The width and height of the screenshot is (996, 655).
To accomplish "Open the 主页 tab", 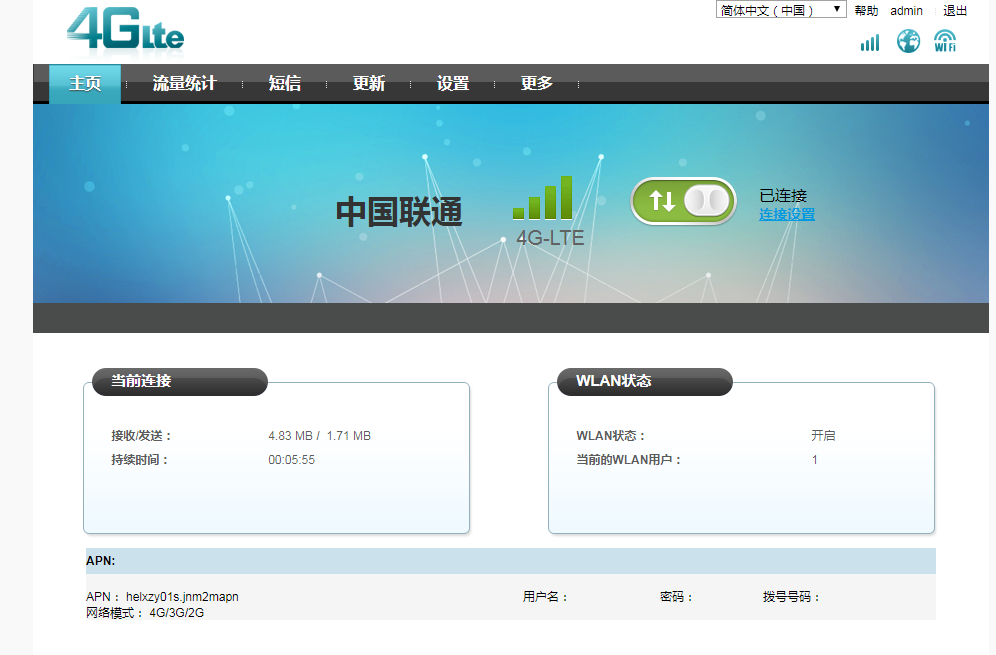I will pyautogui.click(x=85, y=84).
